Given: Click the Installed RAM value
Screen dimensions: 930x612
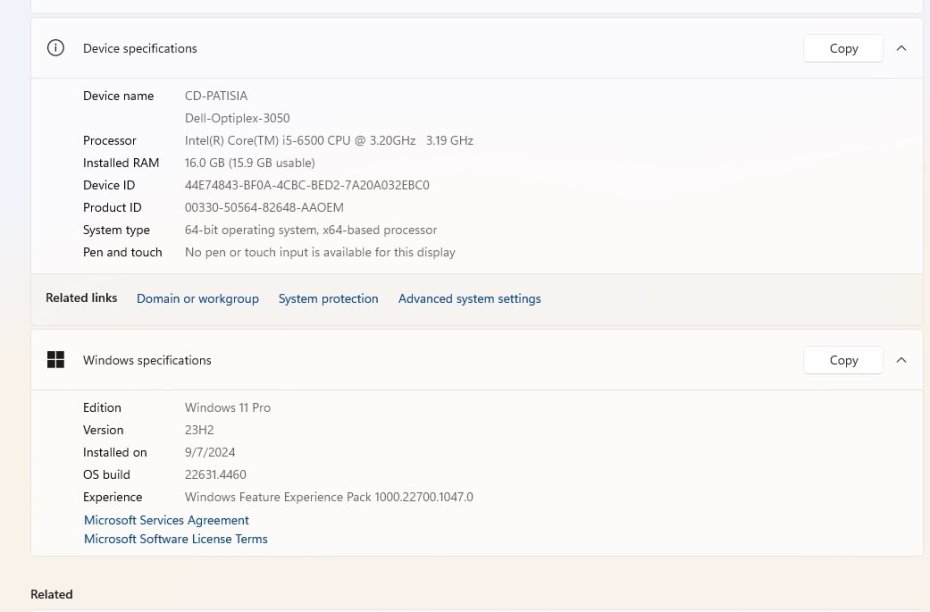Looking at the screenshot, I should (250, 163).
